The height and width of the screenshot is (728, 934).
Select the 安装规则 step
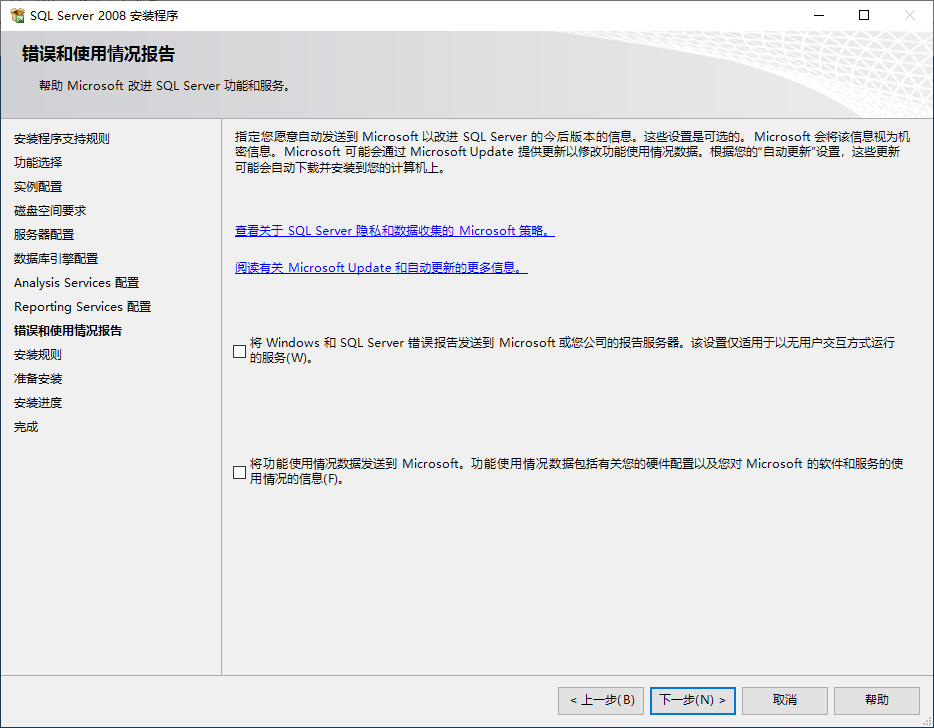38,354
